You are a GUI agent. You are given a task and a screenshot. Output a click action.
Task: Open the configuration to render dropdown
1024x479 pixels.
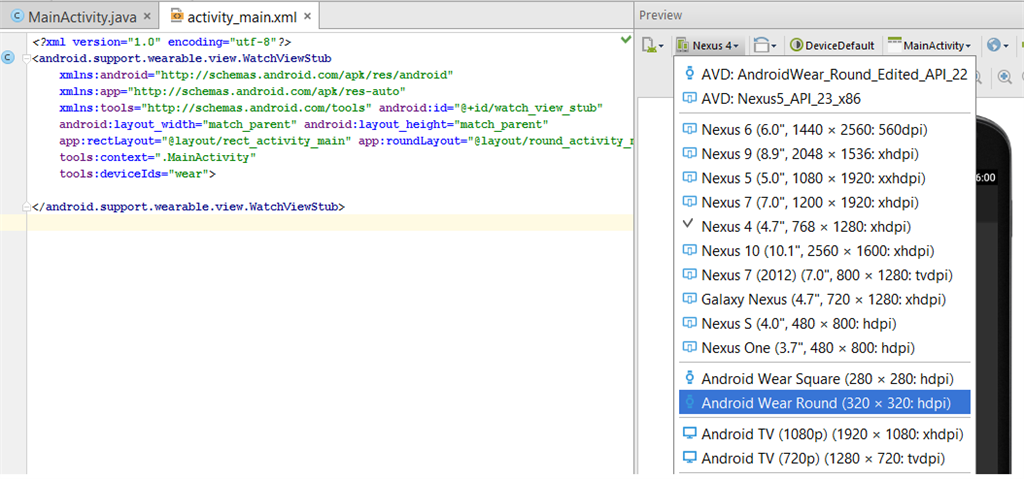click(653, 45)
